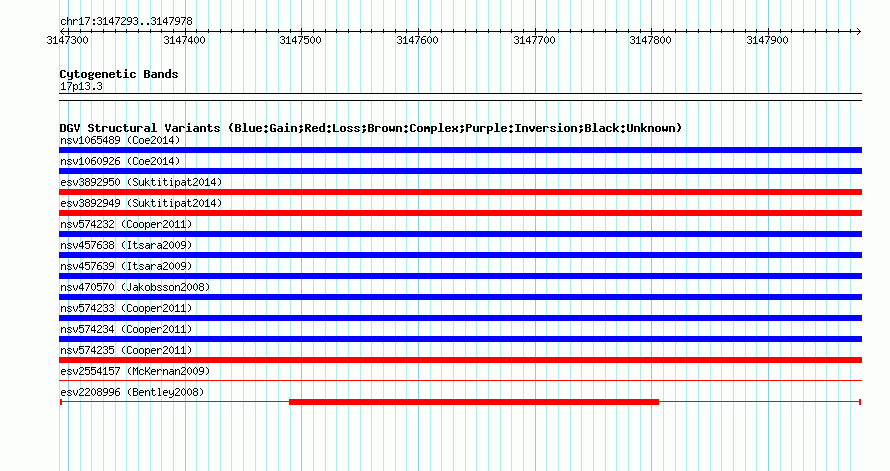
Task: Click blue bar under nsv574234
Action: pyautogui.click(x=460, y=339)
